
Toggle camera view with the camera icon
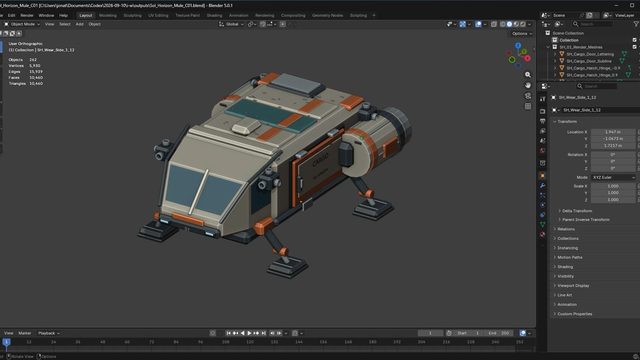[528, 96]
